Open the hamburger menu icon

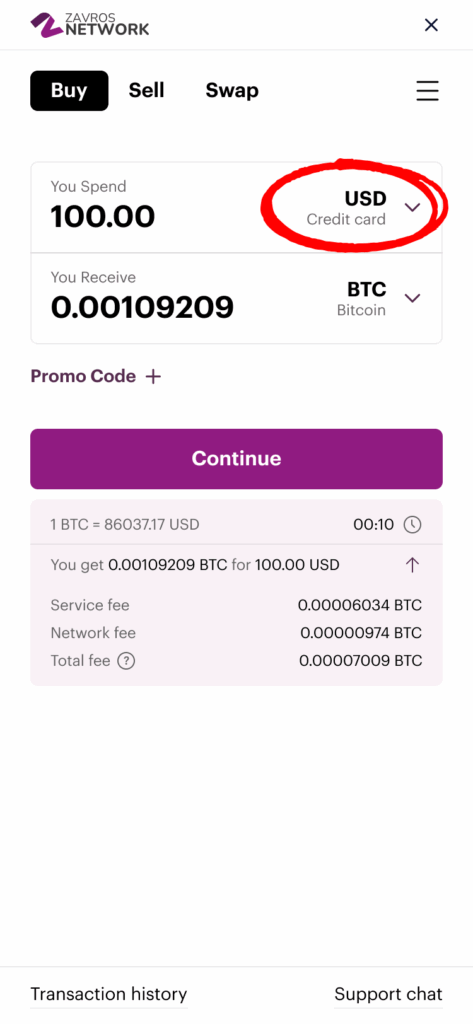pos(427,91)
